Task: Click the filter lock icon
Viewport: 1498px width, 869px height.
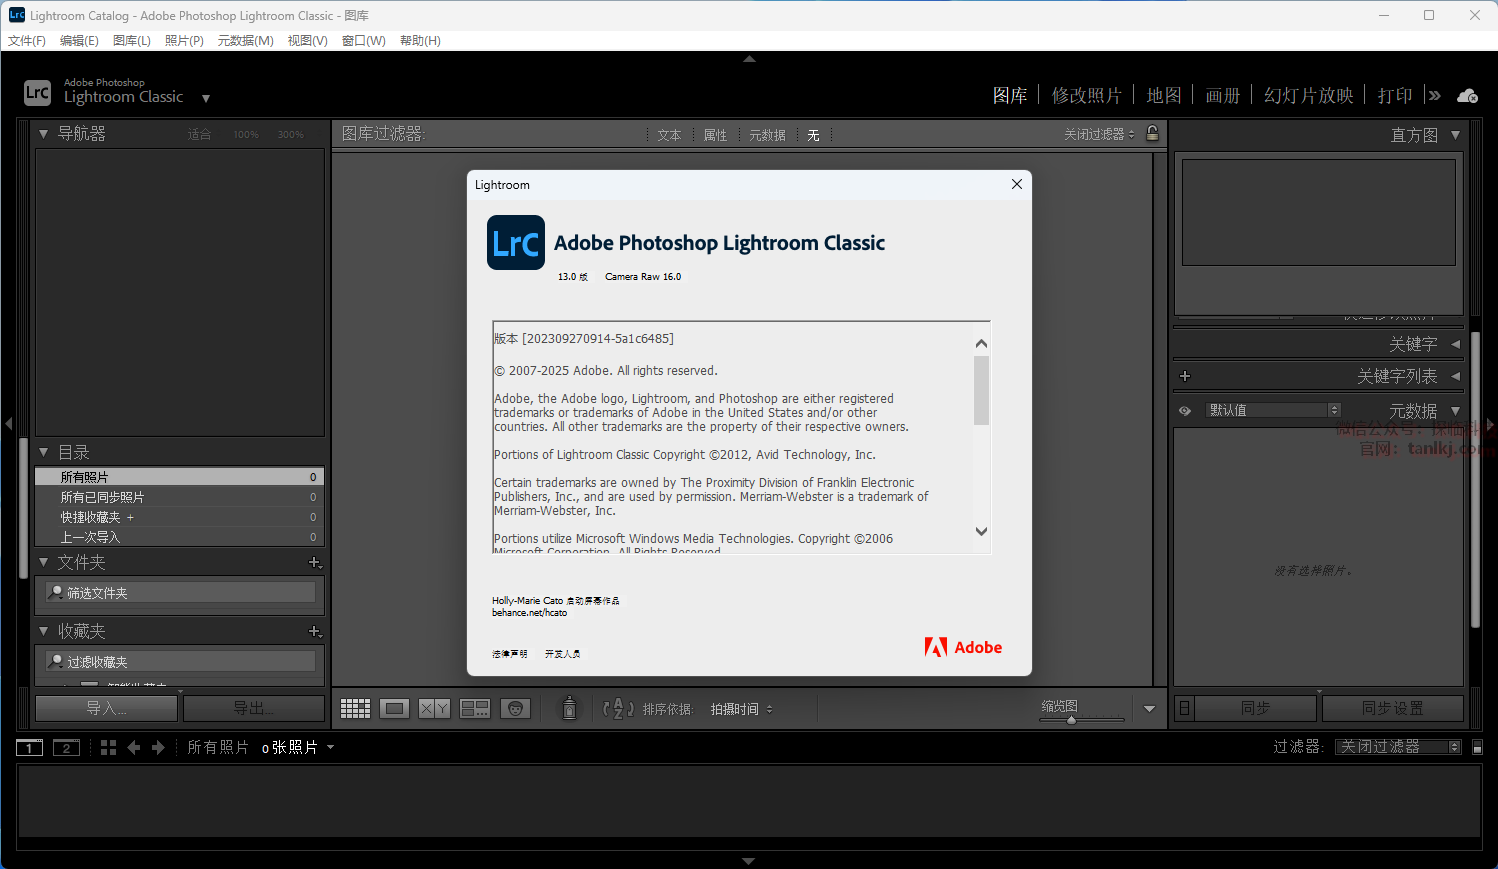Action: click(1153, 133)
